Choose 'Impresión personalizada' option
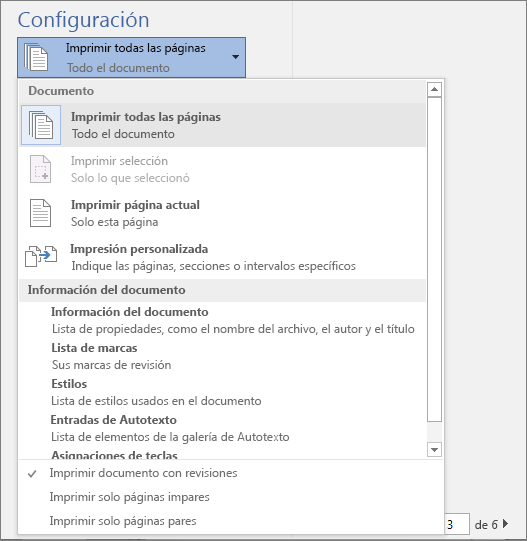Screen dimensions: 527x541 tap(223, 257)
